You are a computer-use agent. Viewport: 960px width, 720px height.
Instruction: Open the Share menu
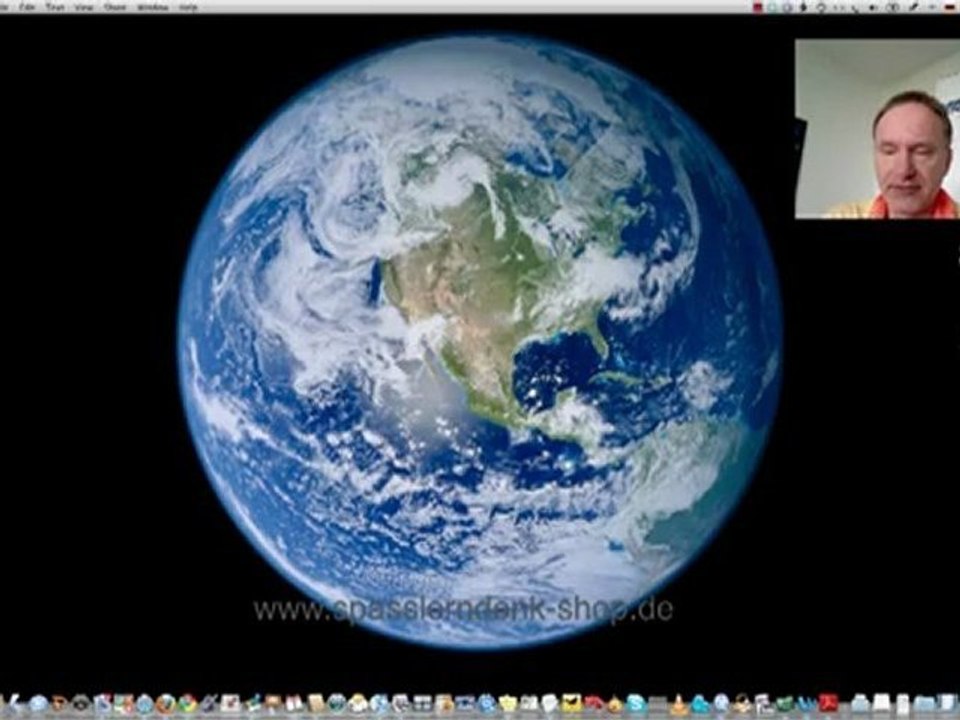[114, 7]
